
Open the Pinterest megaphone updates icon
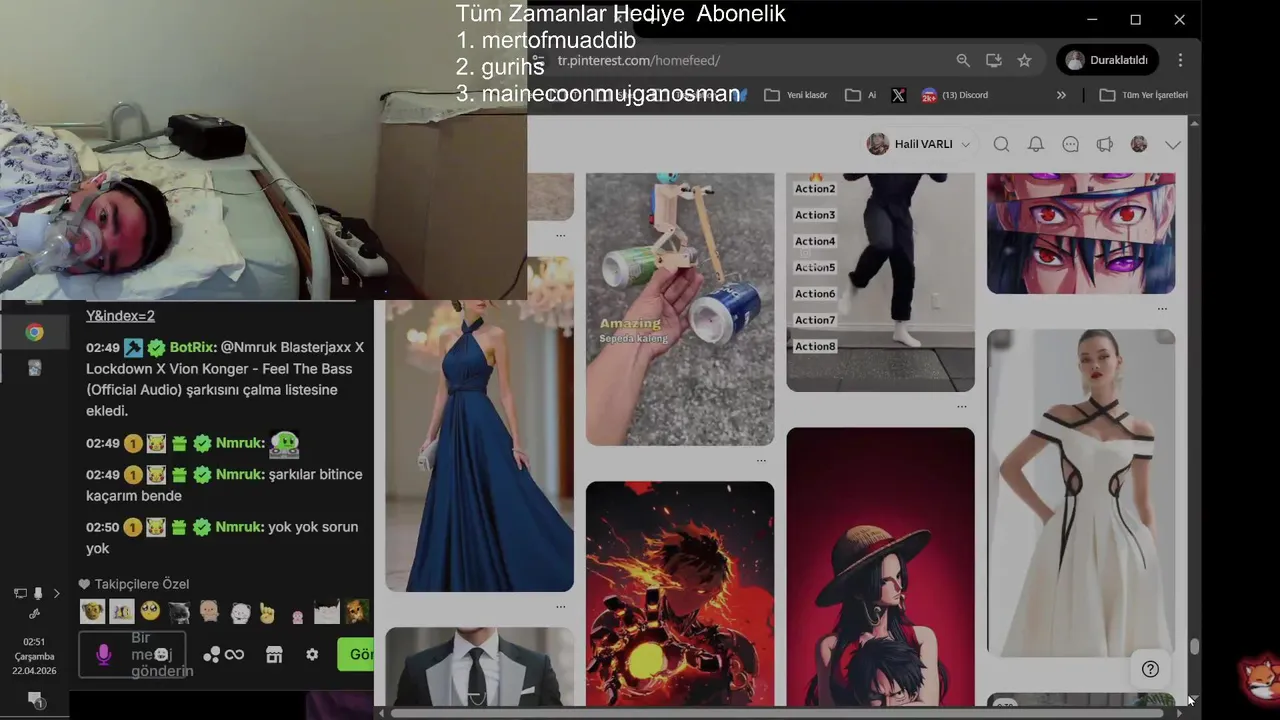pos(1105,144)
